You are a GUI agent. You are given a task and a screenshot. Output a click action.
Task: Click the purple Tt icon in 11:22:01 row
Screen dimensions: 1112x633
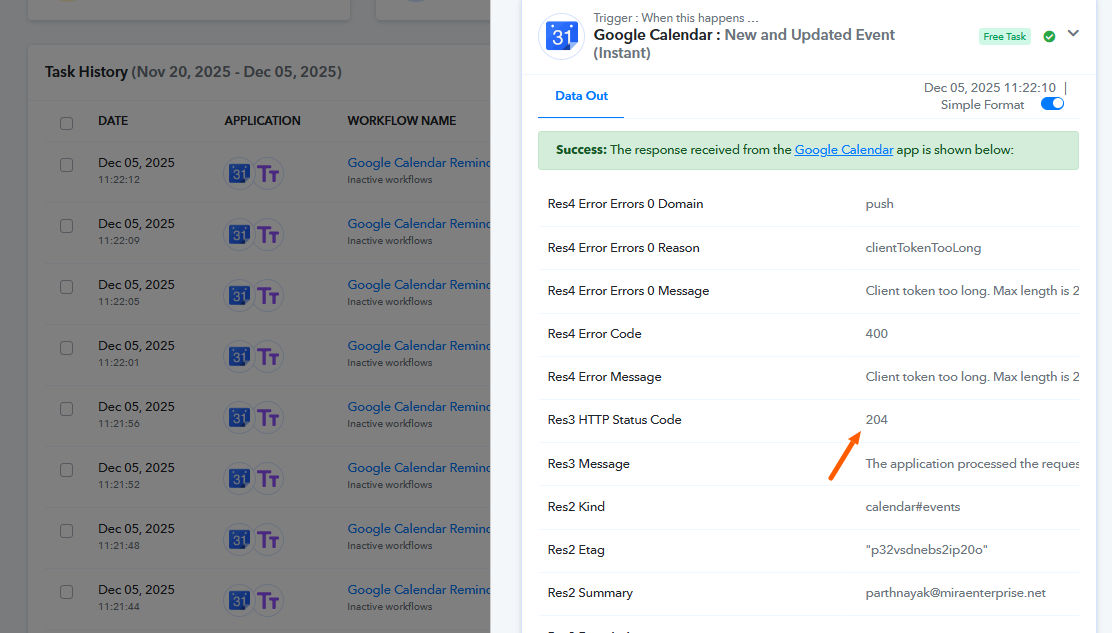267,357
